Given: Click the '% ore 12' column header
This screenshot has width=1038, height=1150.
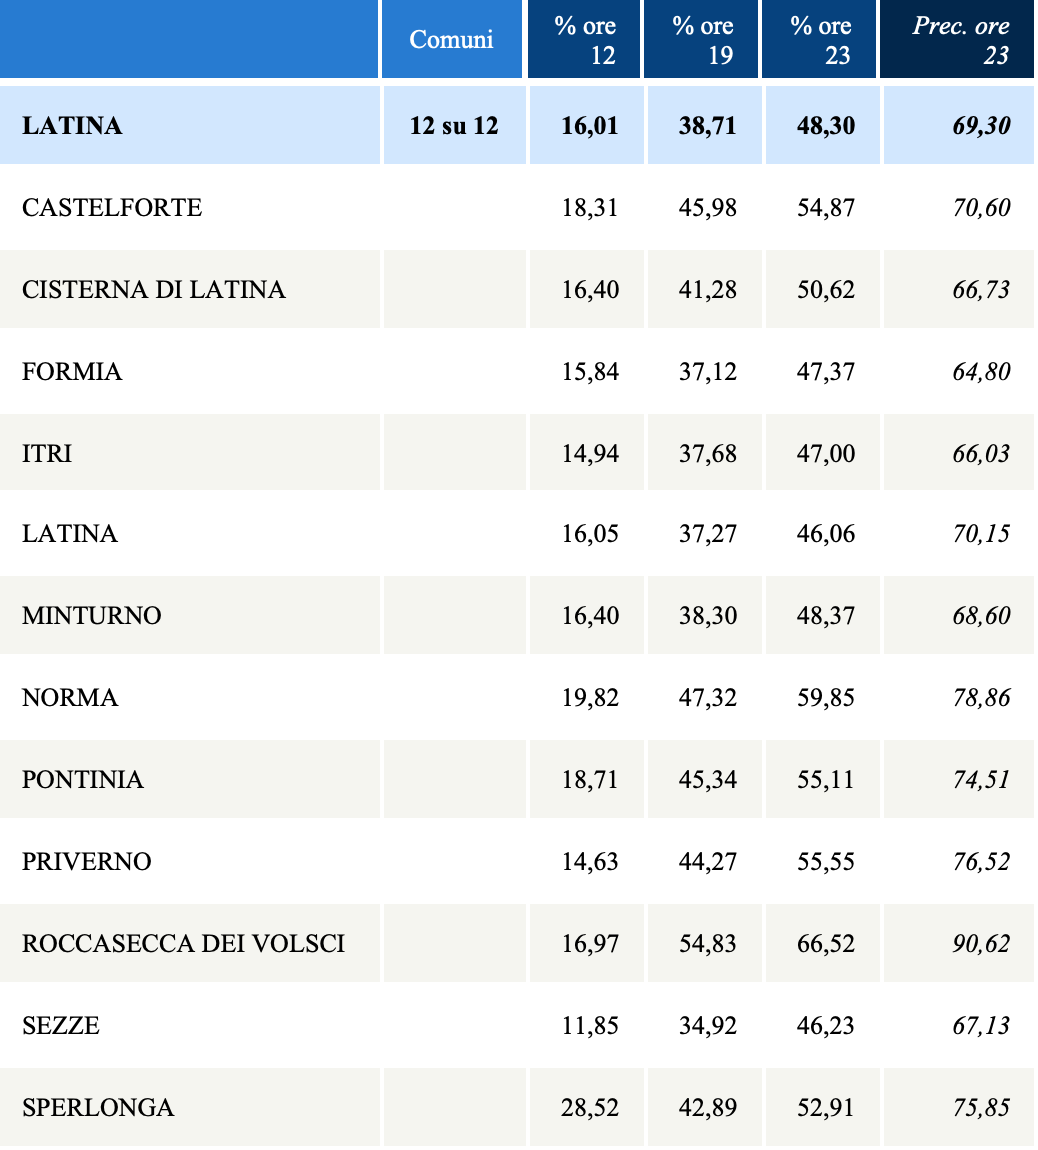Looking at the screenshot, I should coord(585,40).
